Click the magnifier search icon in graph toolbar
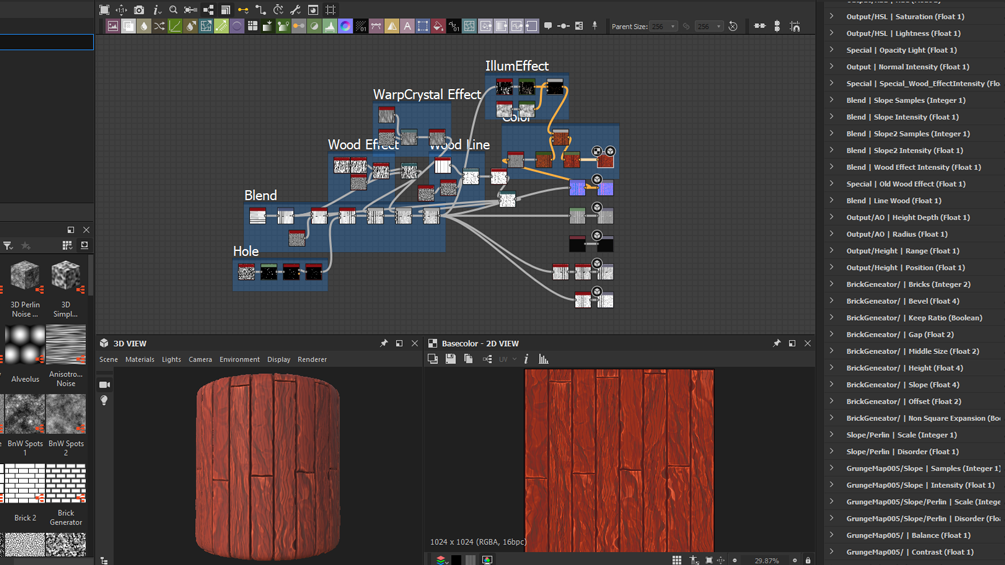The image size is (1005, 565). 173,10
